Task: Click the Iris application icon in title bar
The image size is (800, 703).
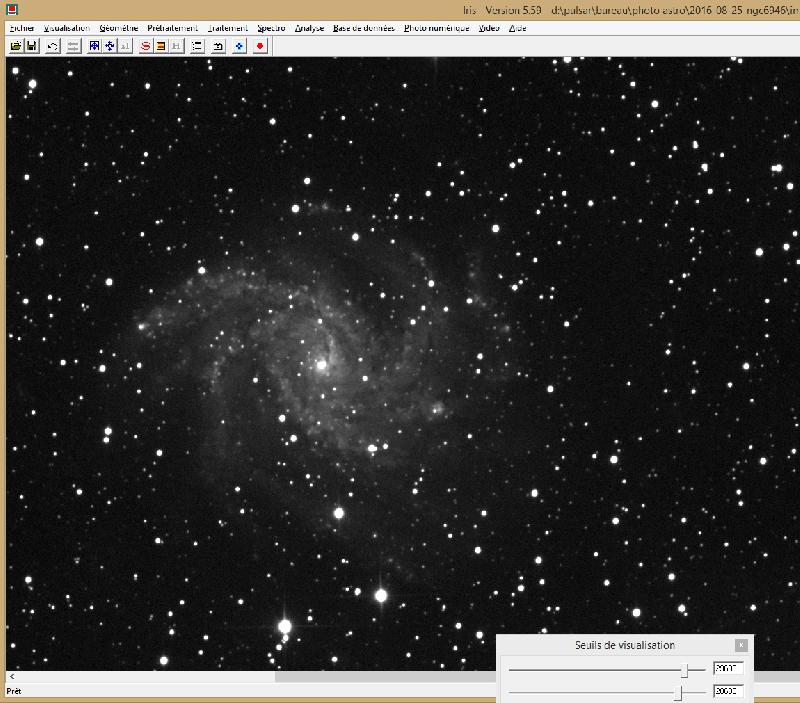Action: click(x=11, y=9)
